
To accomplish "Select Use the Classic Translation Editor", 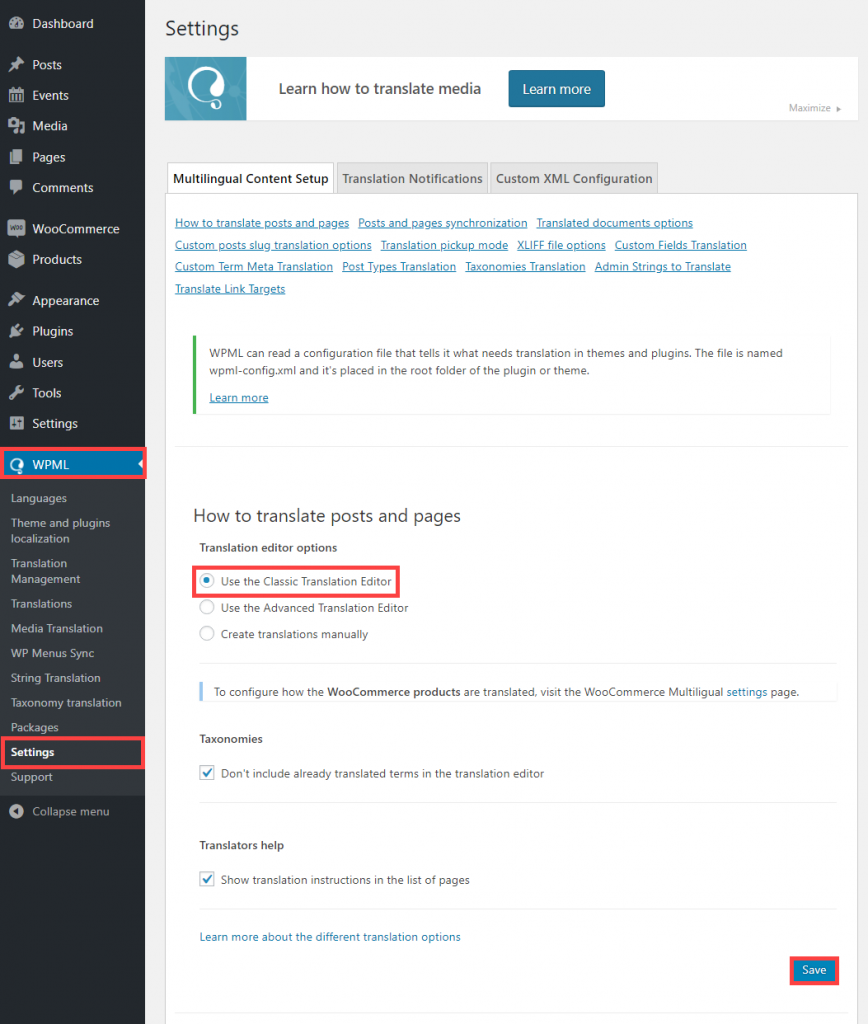I will [207, 581].
